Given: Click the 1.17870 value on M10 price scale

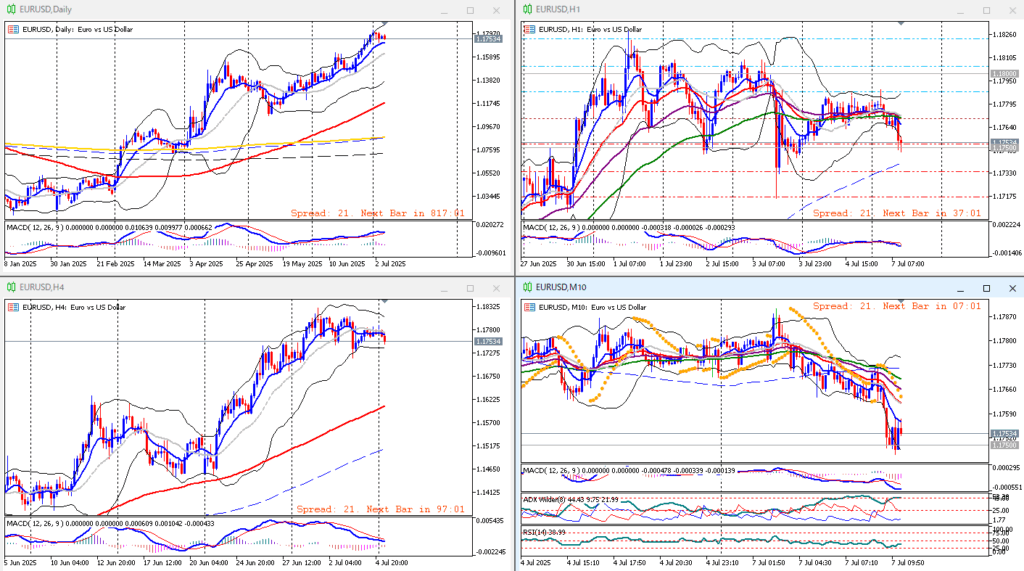Looking at the screenshot, I should point(1004,316).
